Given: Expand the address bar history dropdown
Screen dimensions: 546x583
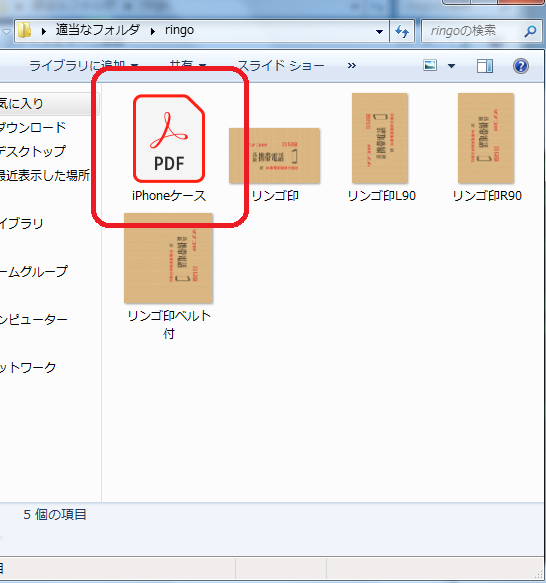Looking at the screenshot, I should (x=379, y=32).
